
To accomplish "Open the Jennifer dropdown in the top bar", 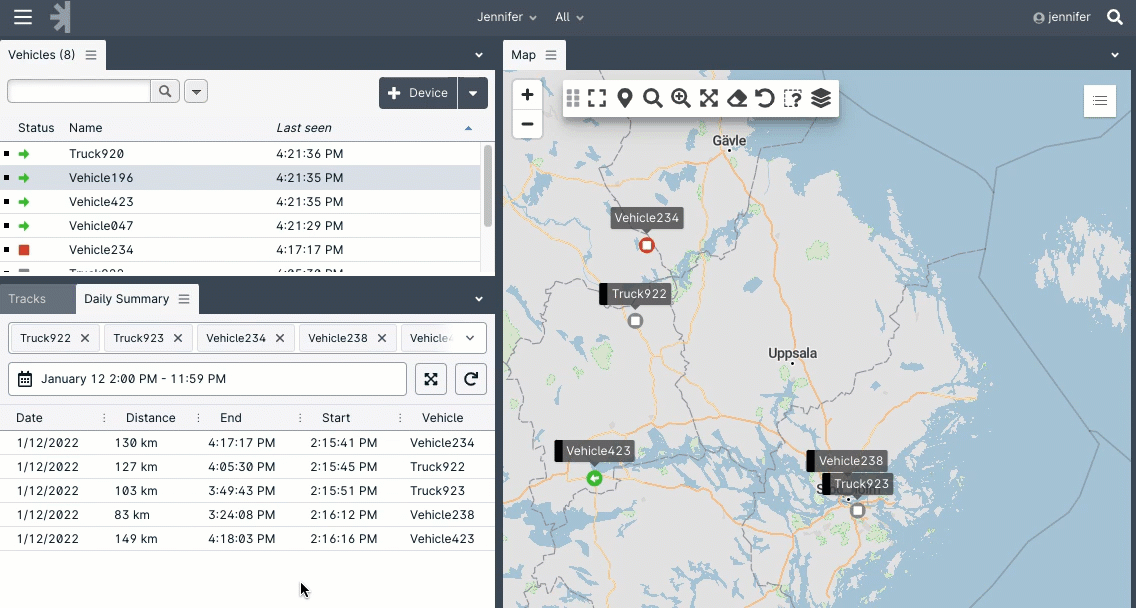I will point(506,17).
